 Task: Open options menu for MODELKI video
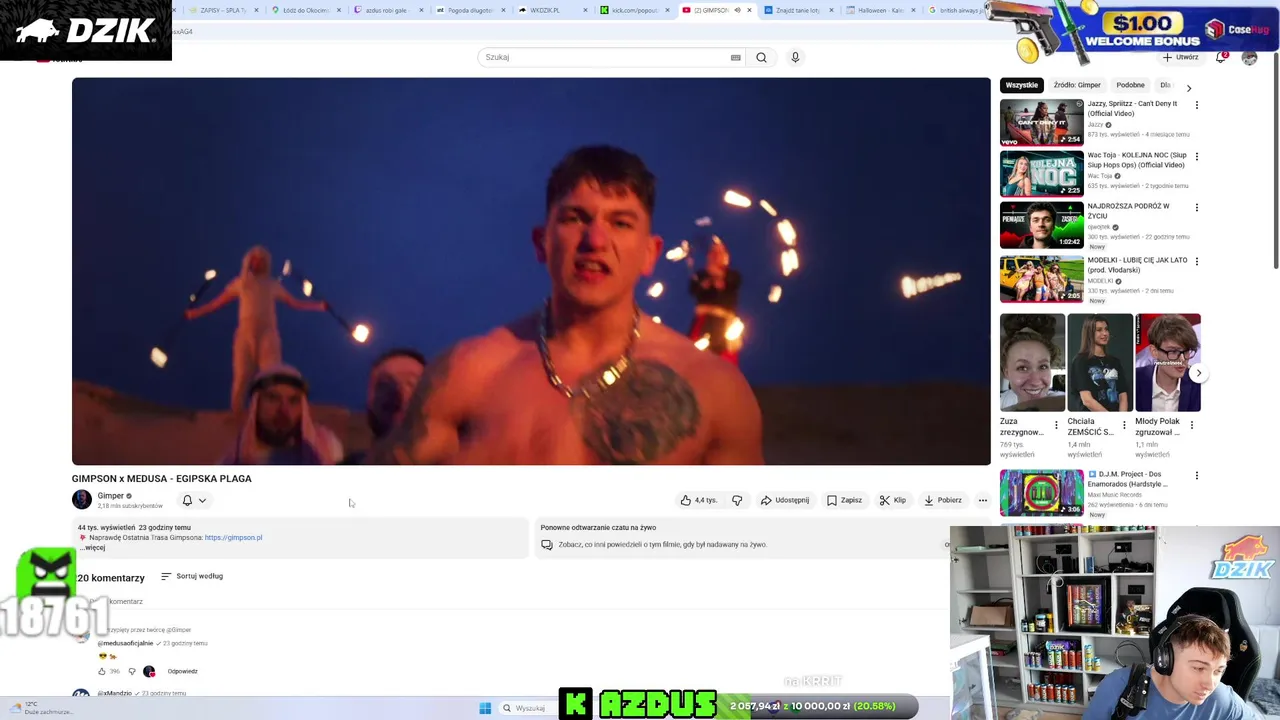pyautogui.click(x=1196, y=261)
